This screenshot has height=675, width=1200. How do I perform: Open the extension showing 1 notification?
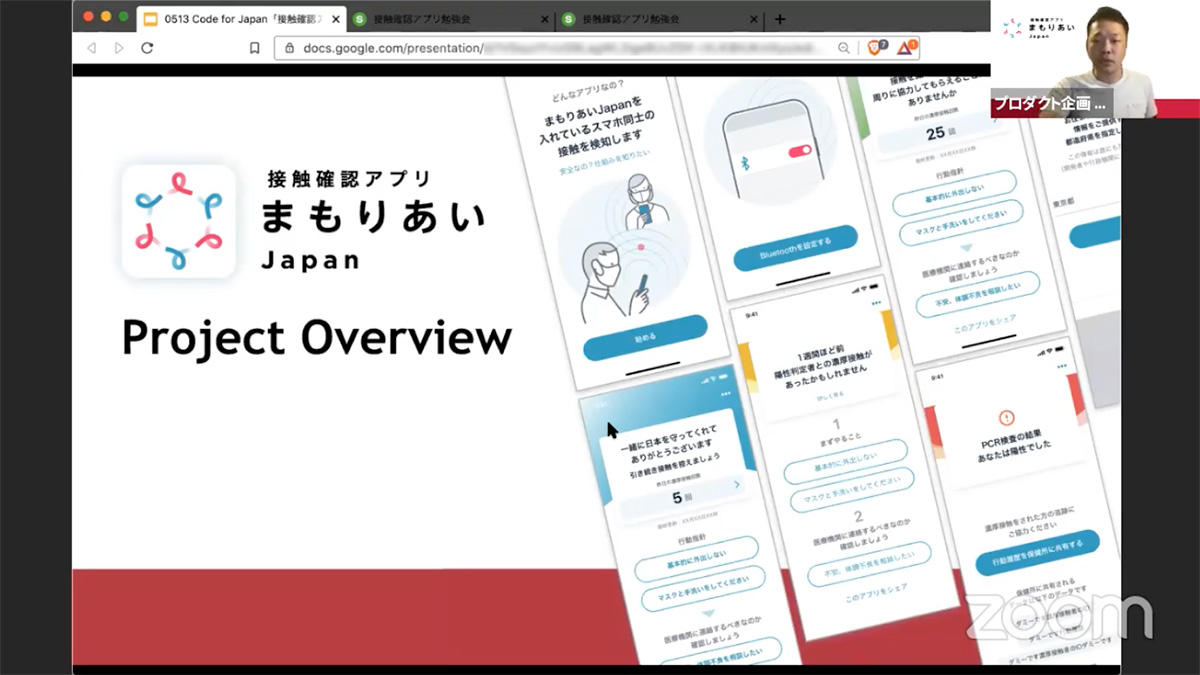point(905,47)
